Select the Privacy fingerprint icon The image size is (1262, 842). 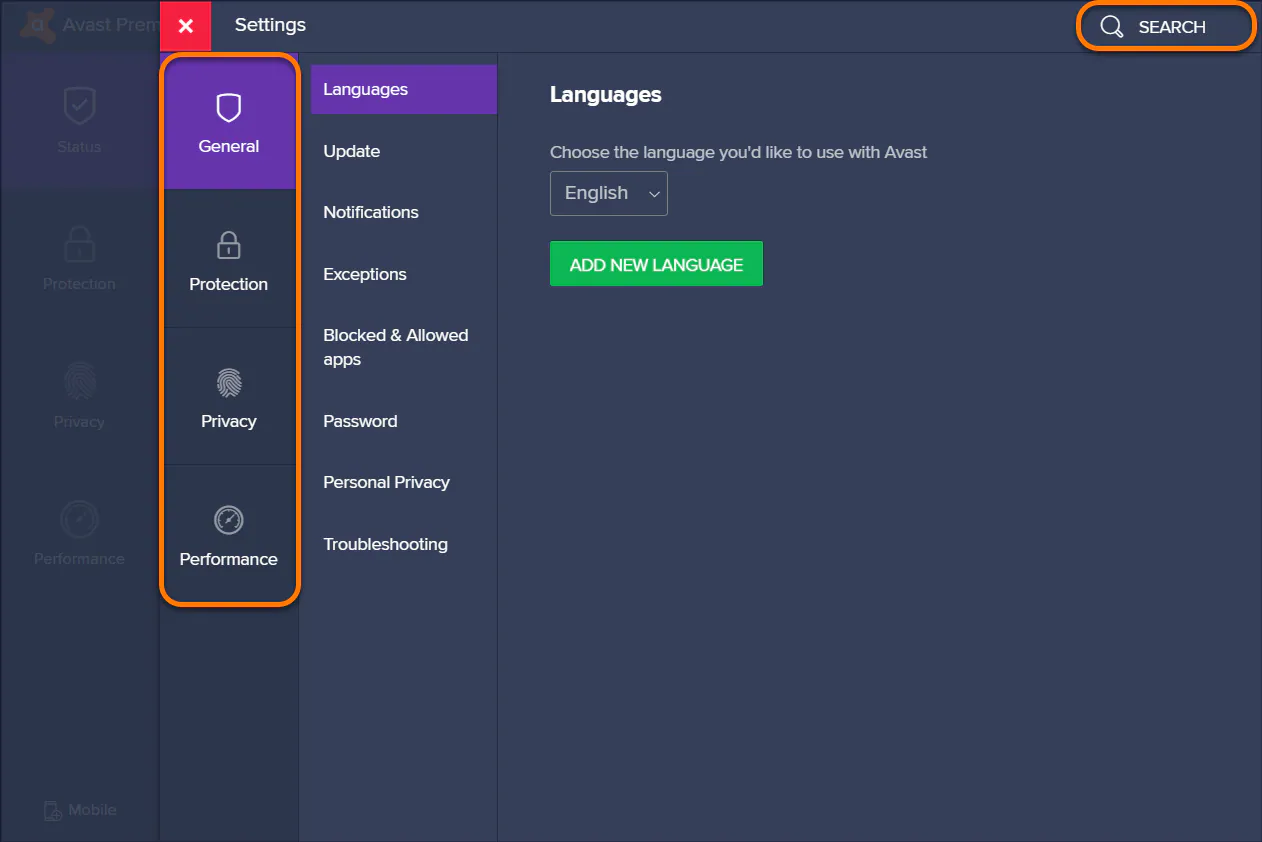click(x=229, y=383)
